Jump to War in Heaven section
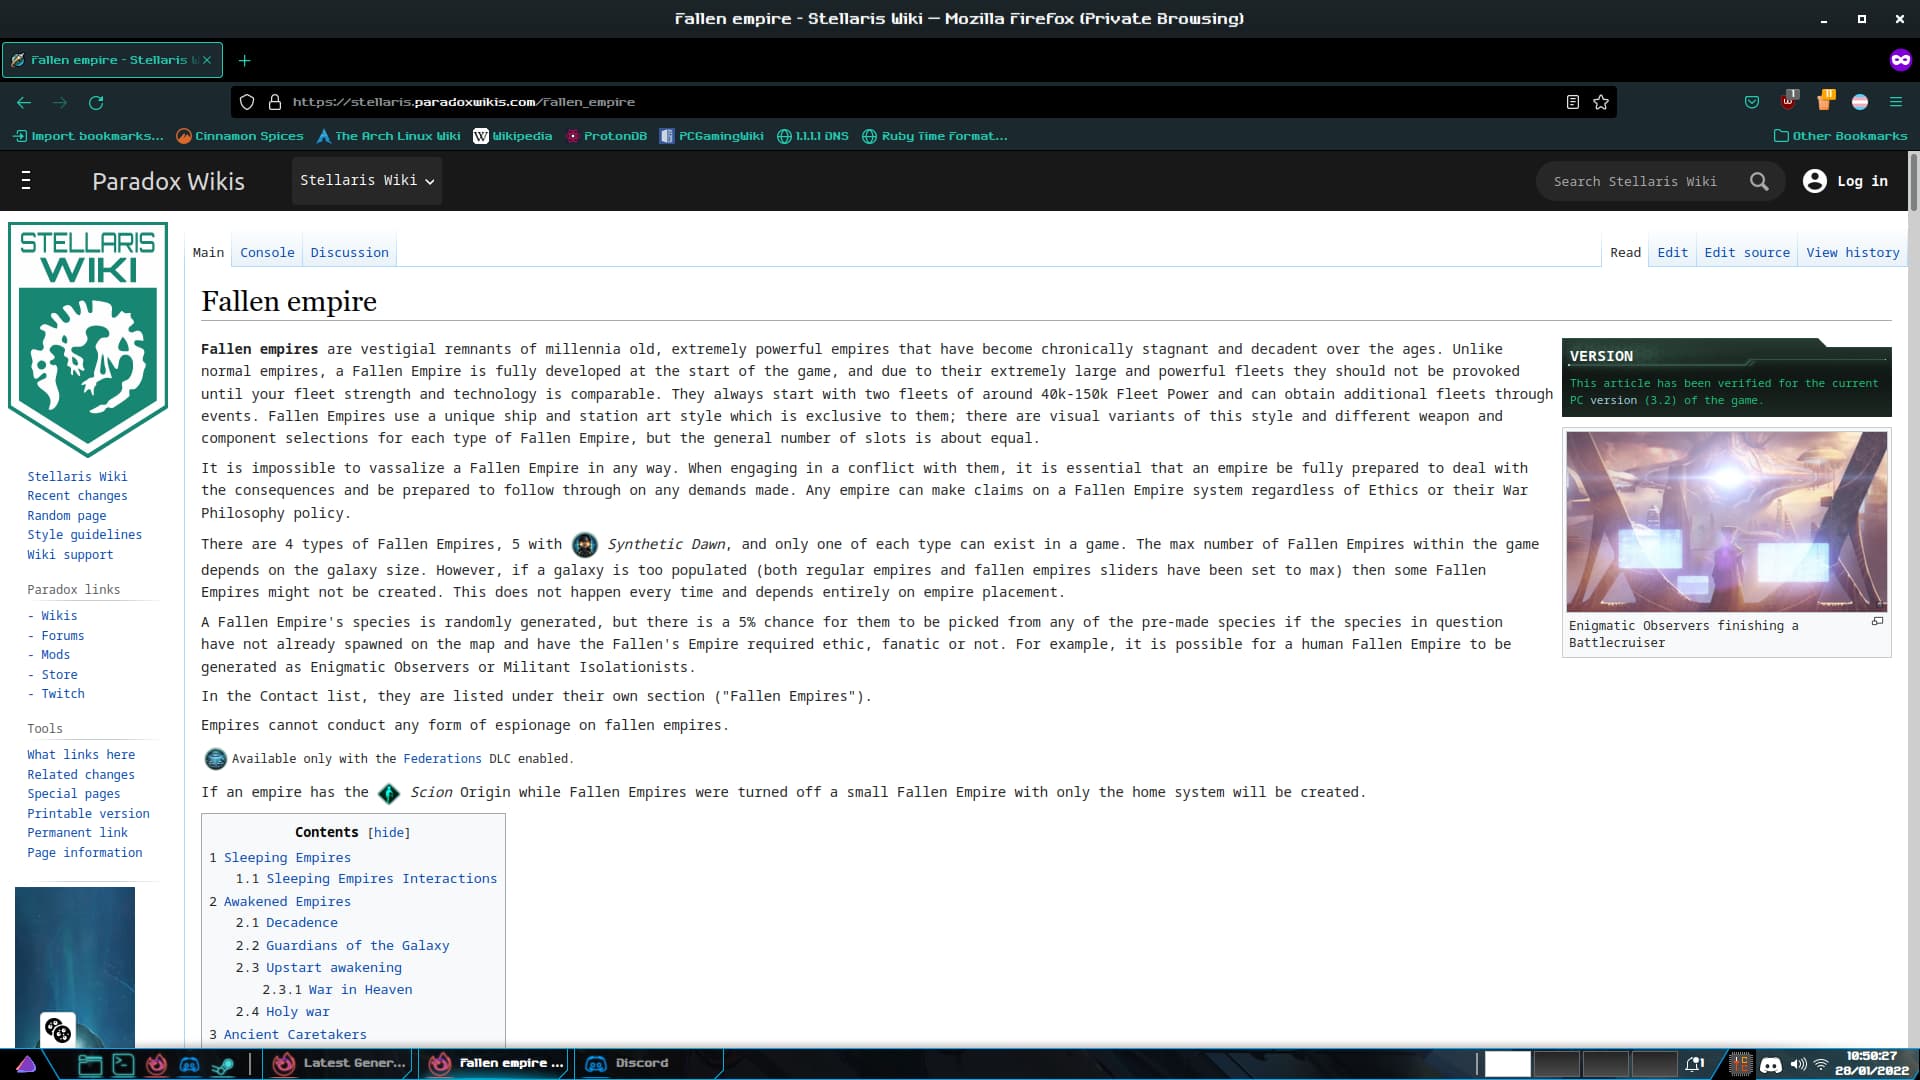 coord(360,990)
